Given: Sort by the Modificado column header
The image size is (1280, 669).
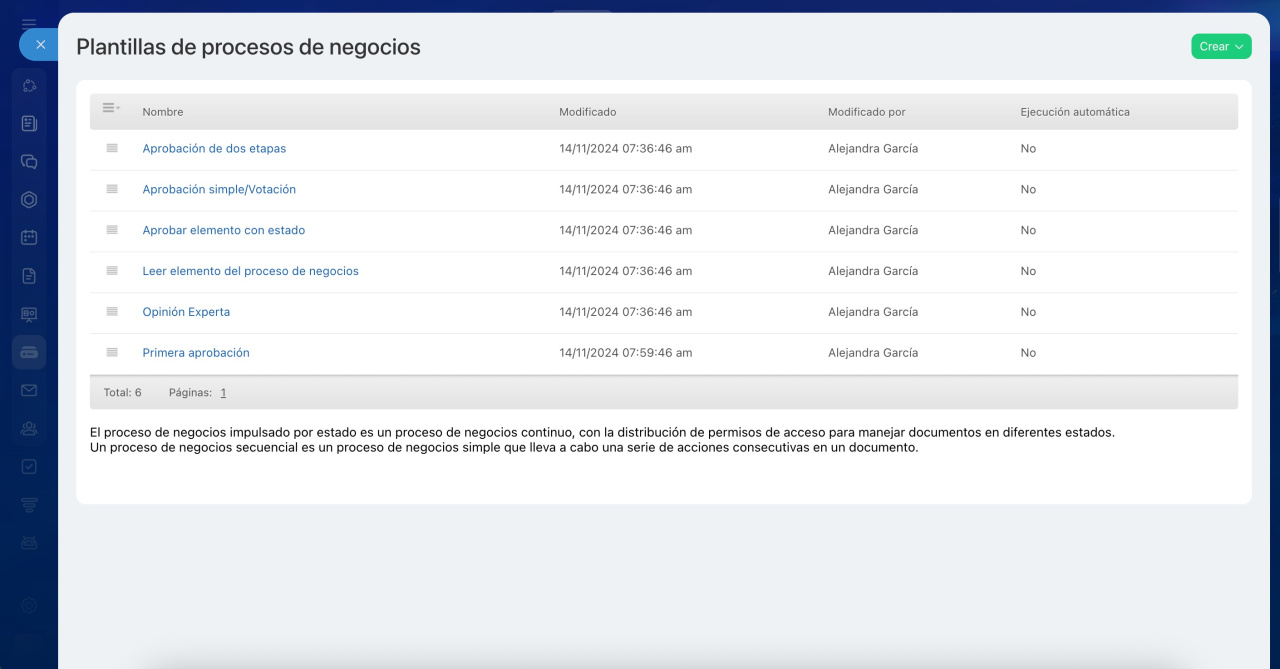Looking at the screenshot, I should (x=587, y=112).
